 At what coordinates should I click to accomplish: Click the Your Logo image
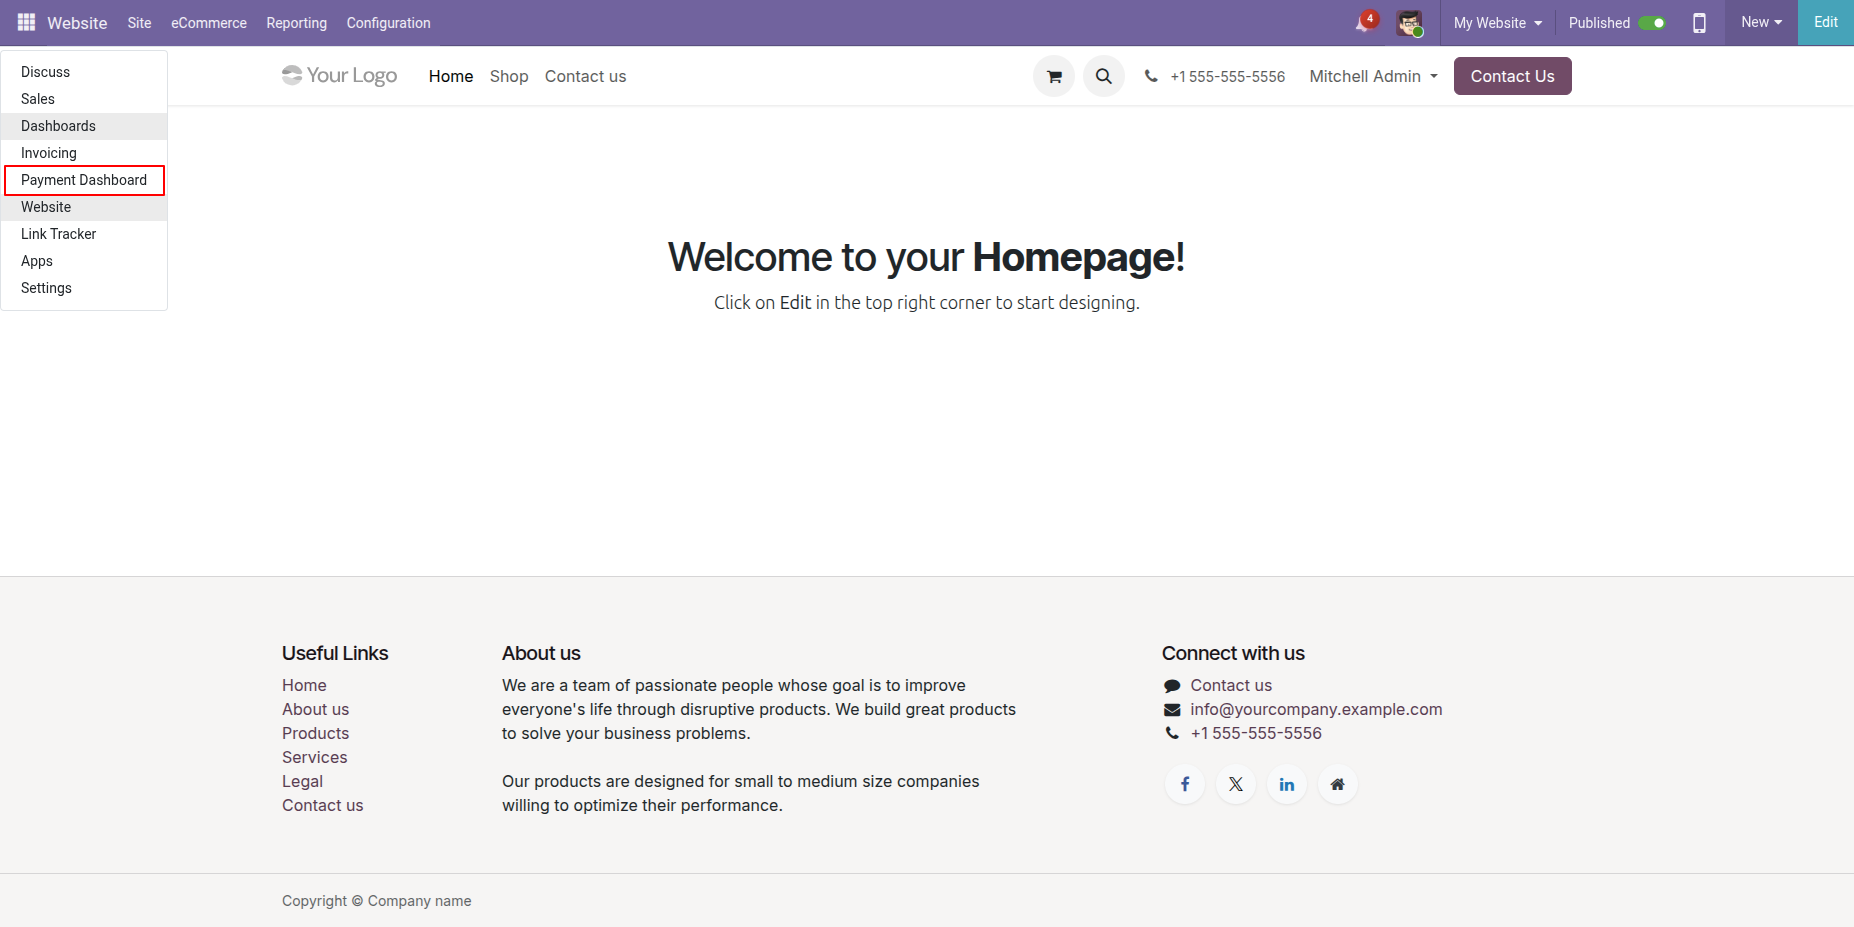[340, 75]
